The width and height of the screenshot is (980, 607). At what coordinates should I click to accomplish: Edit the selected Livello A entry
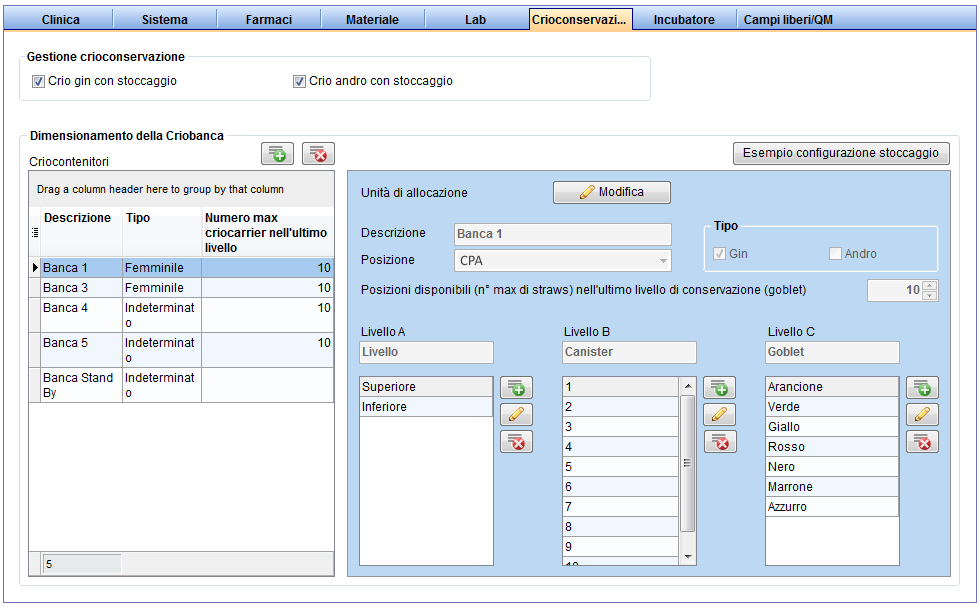coord(516,414)
